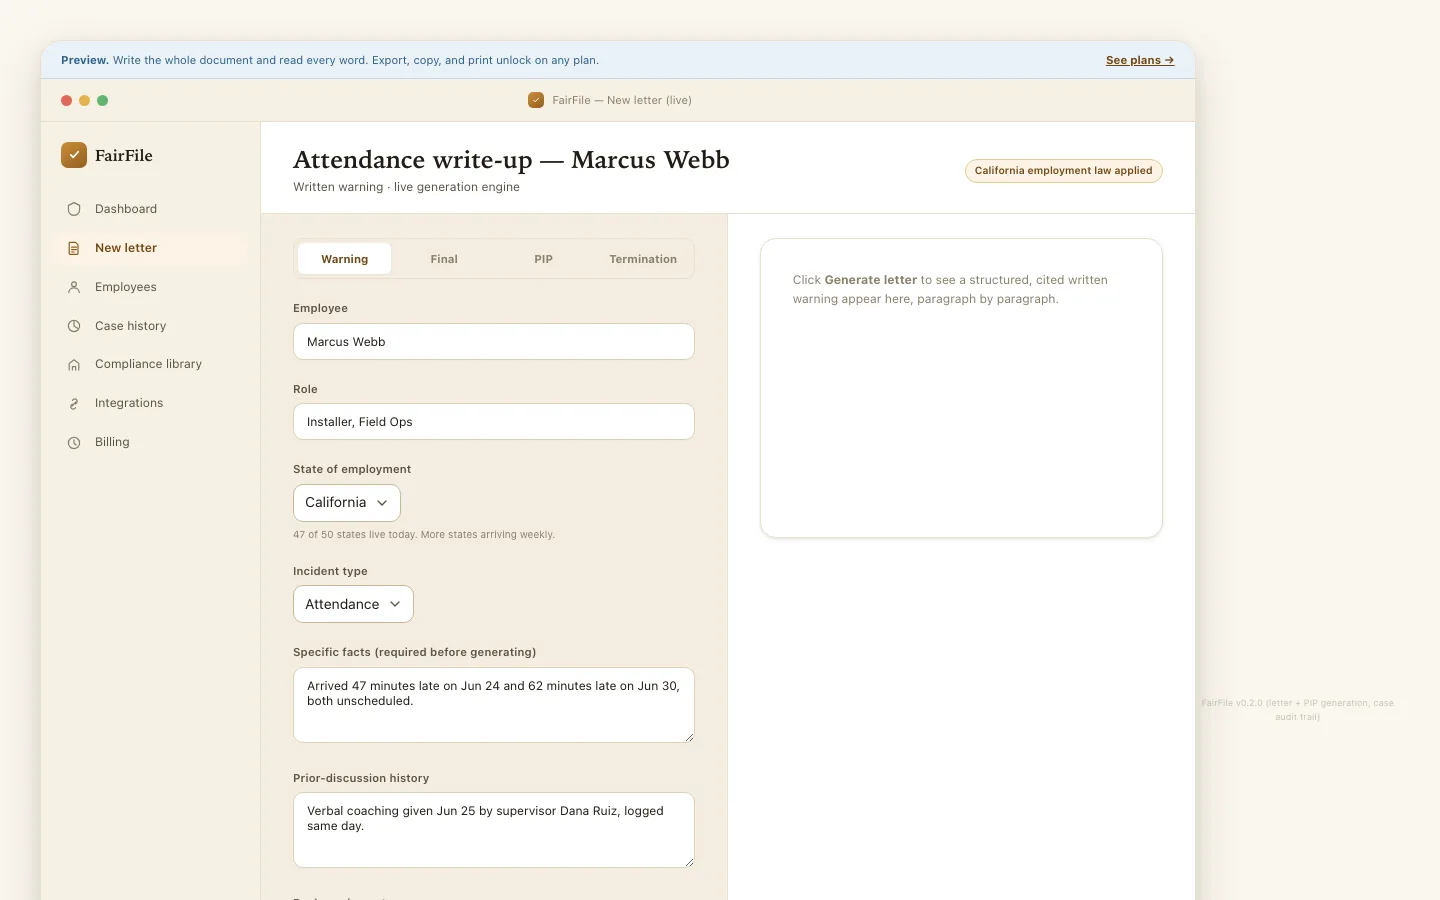
Task: Open the State of employment dropdown
Action: tap(347, 503)
